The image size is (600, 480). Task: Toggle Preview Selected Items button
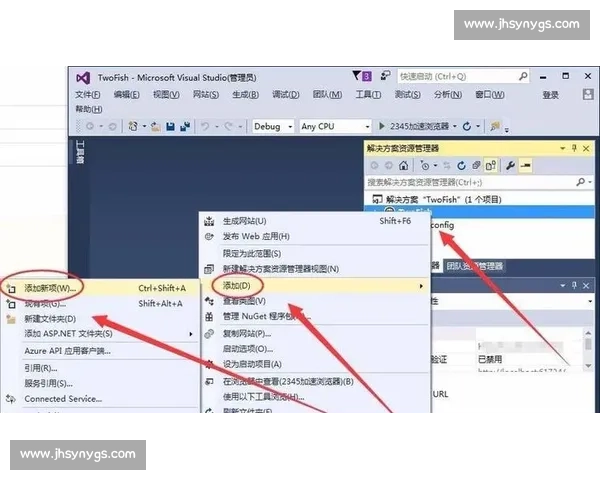tap(526, 165)
